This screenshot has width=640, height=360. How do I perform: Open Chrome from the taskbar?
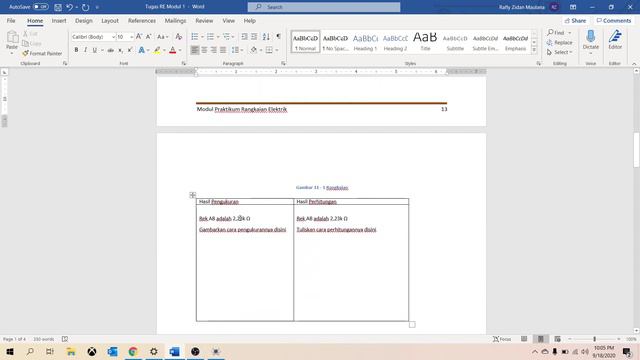[133, 351]
